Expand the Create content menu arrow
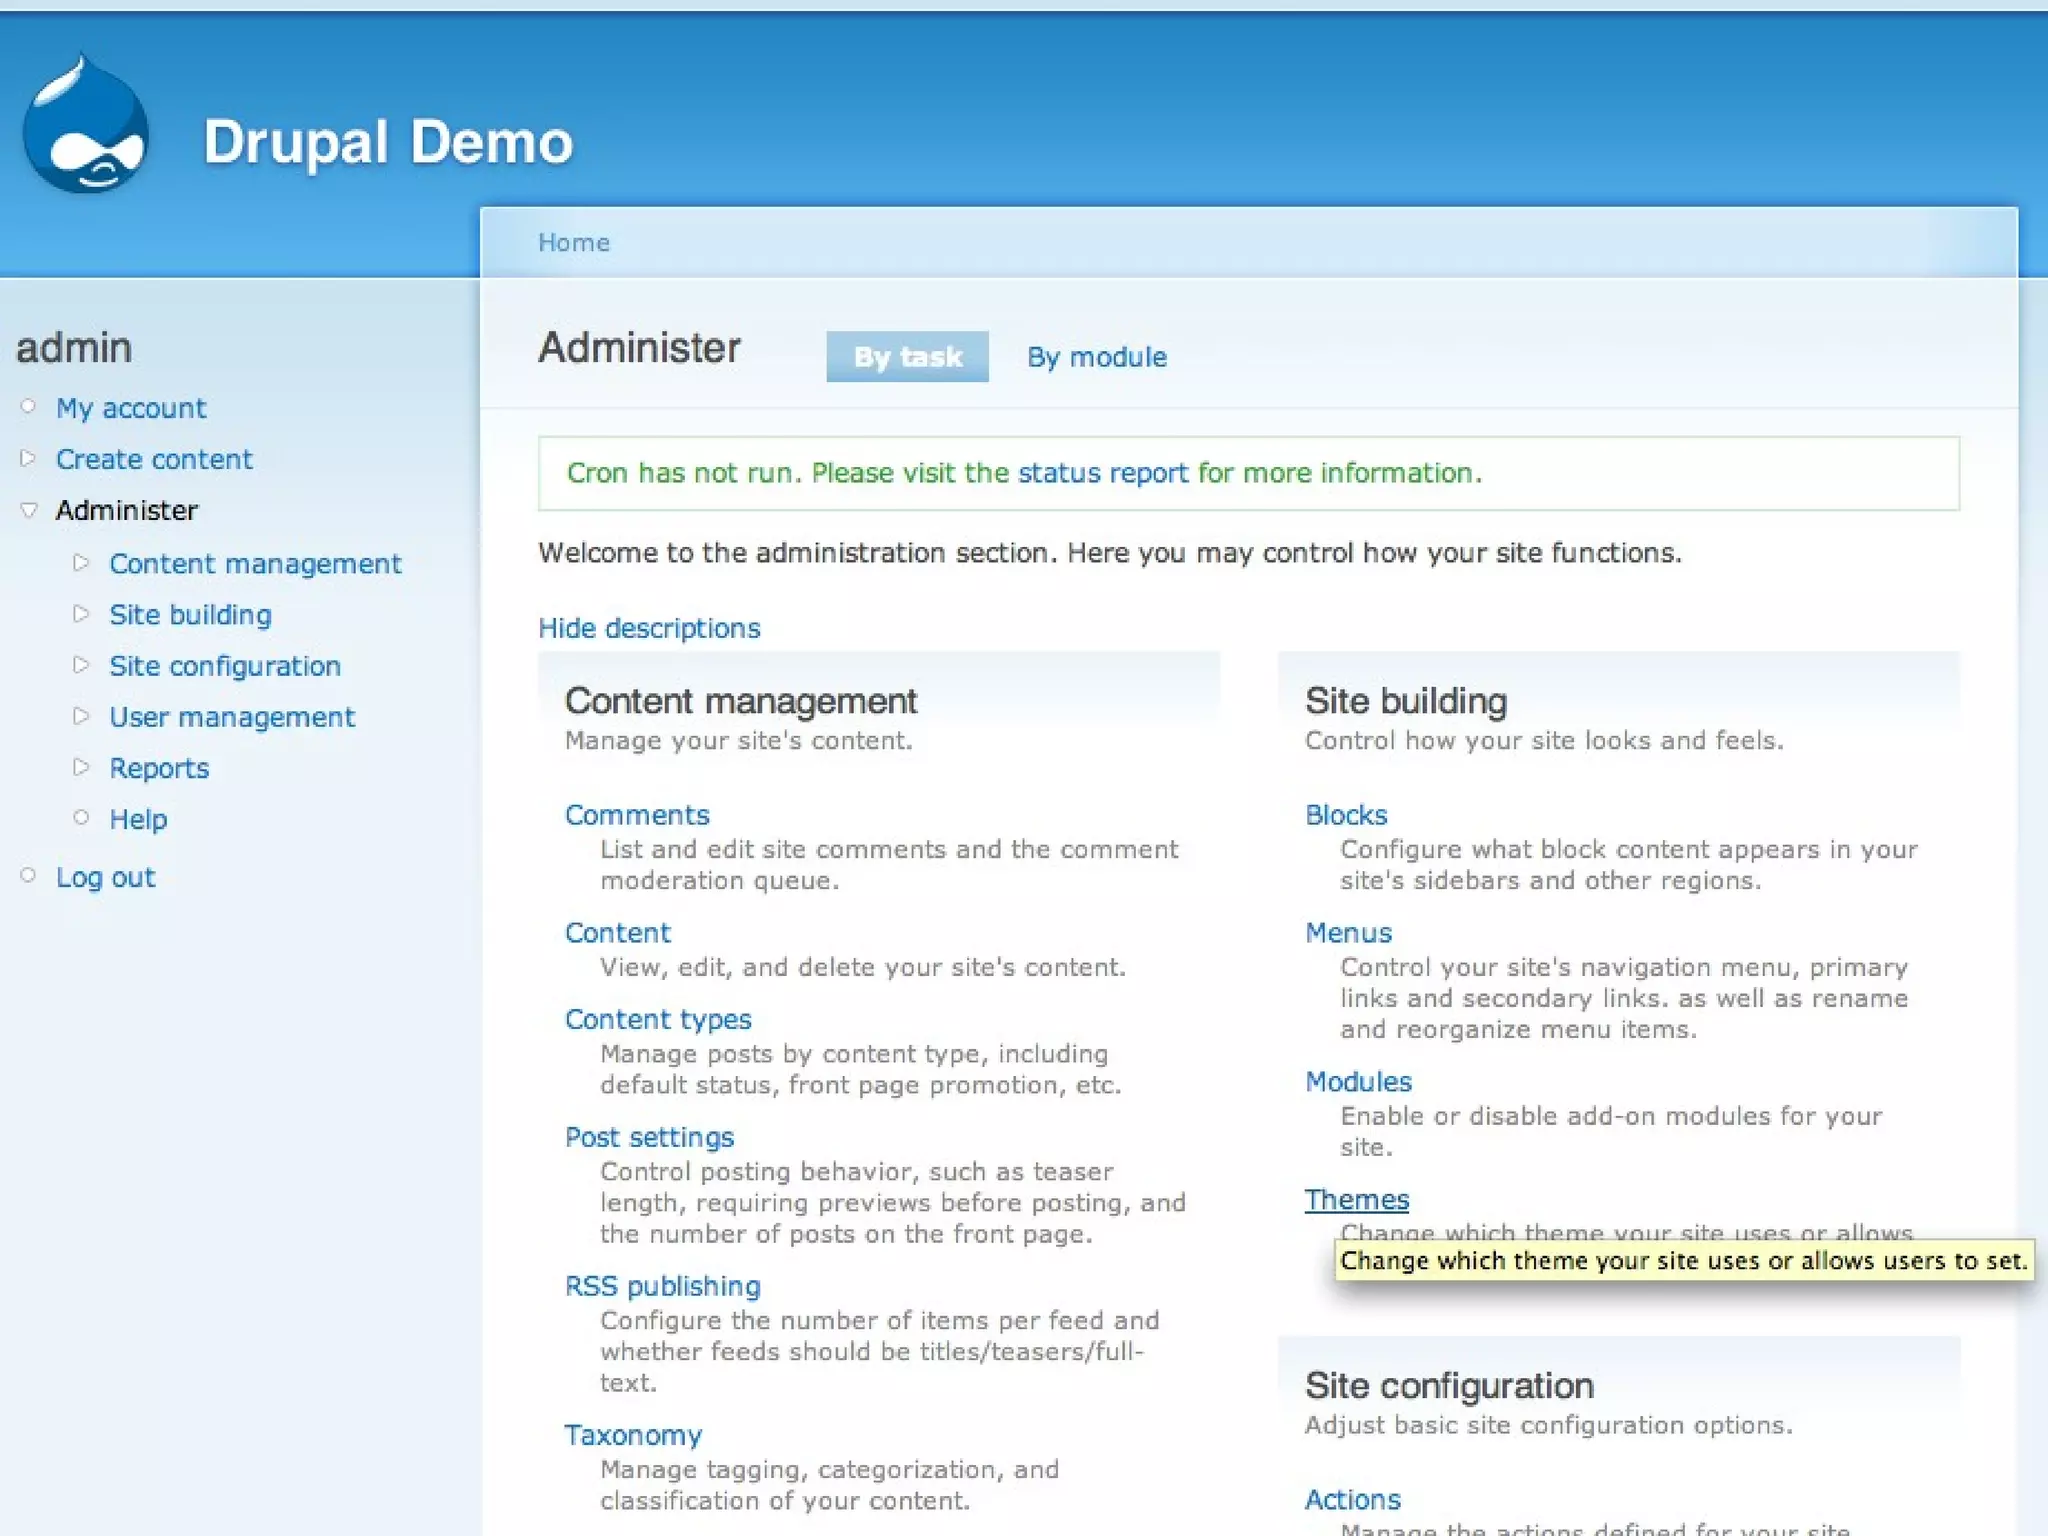This screenshot has width=2048, height=1536. [28, 458]
